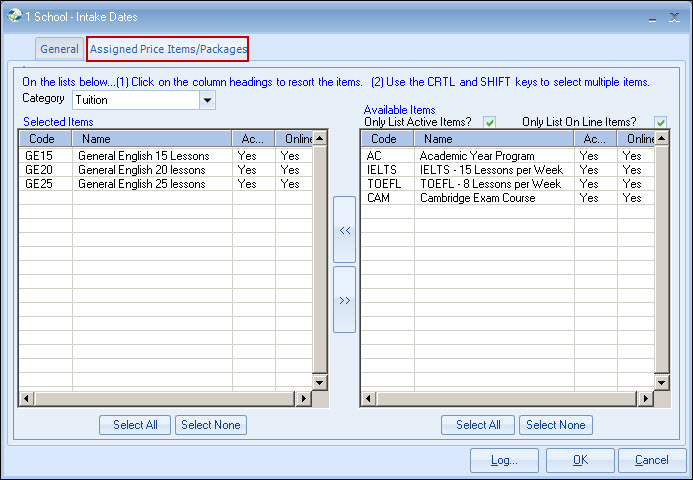Move items left with the << button
This screenshot has width=693, height=480.
tap(344, 230)
